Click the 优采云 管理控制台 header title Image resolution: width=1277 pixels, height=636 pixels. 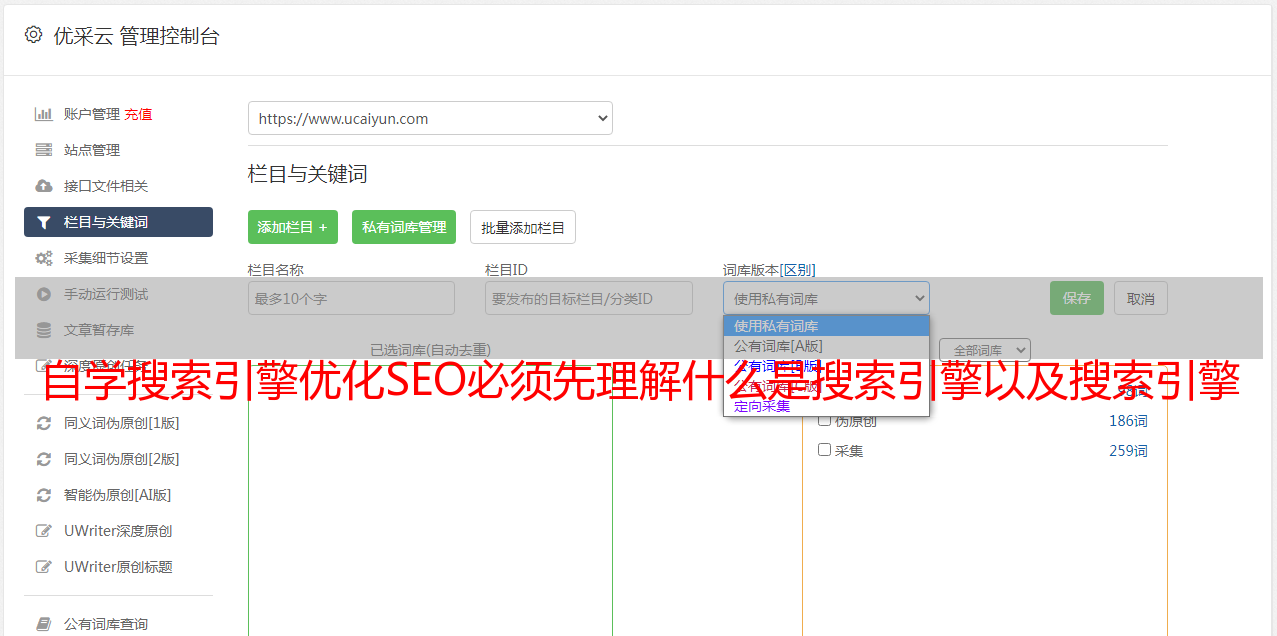(136, 36)
